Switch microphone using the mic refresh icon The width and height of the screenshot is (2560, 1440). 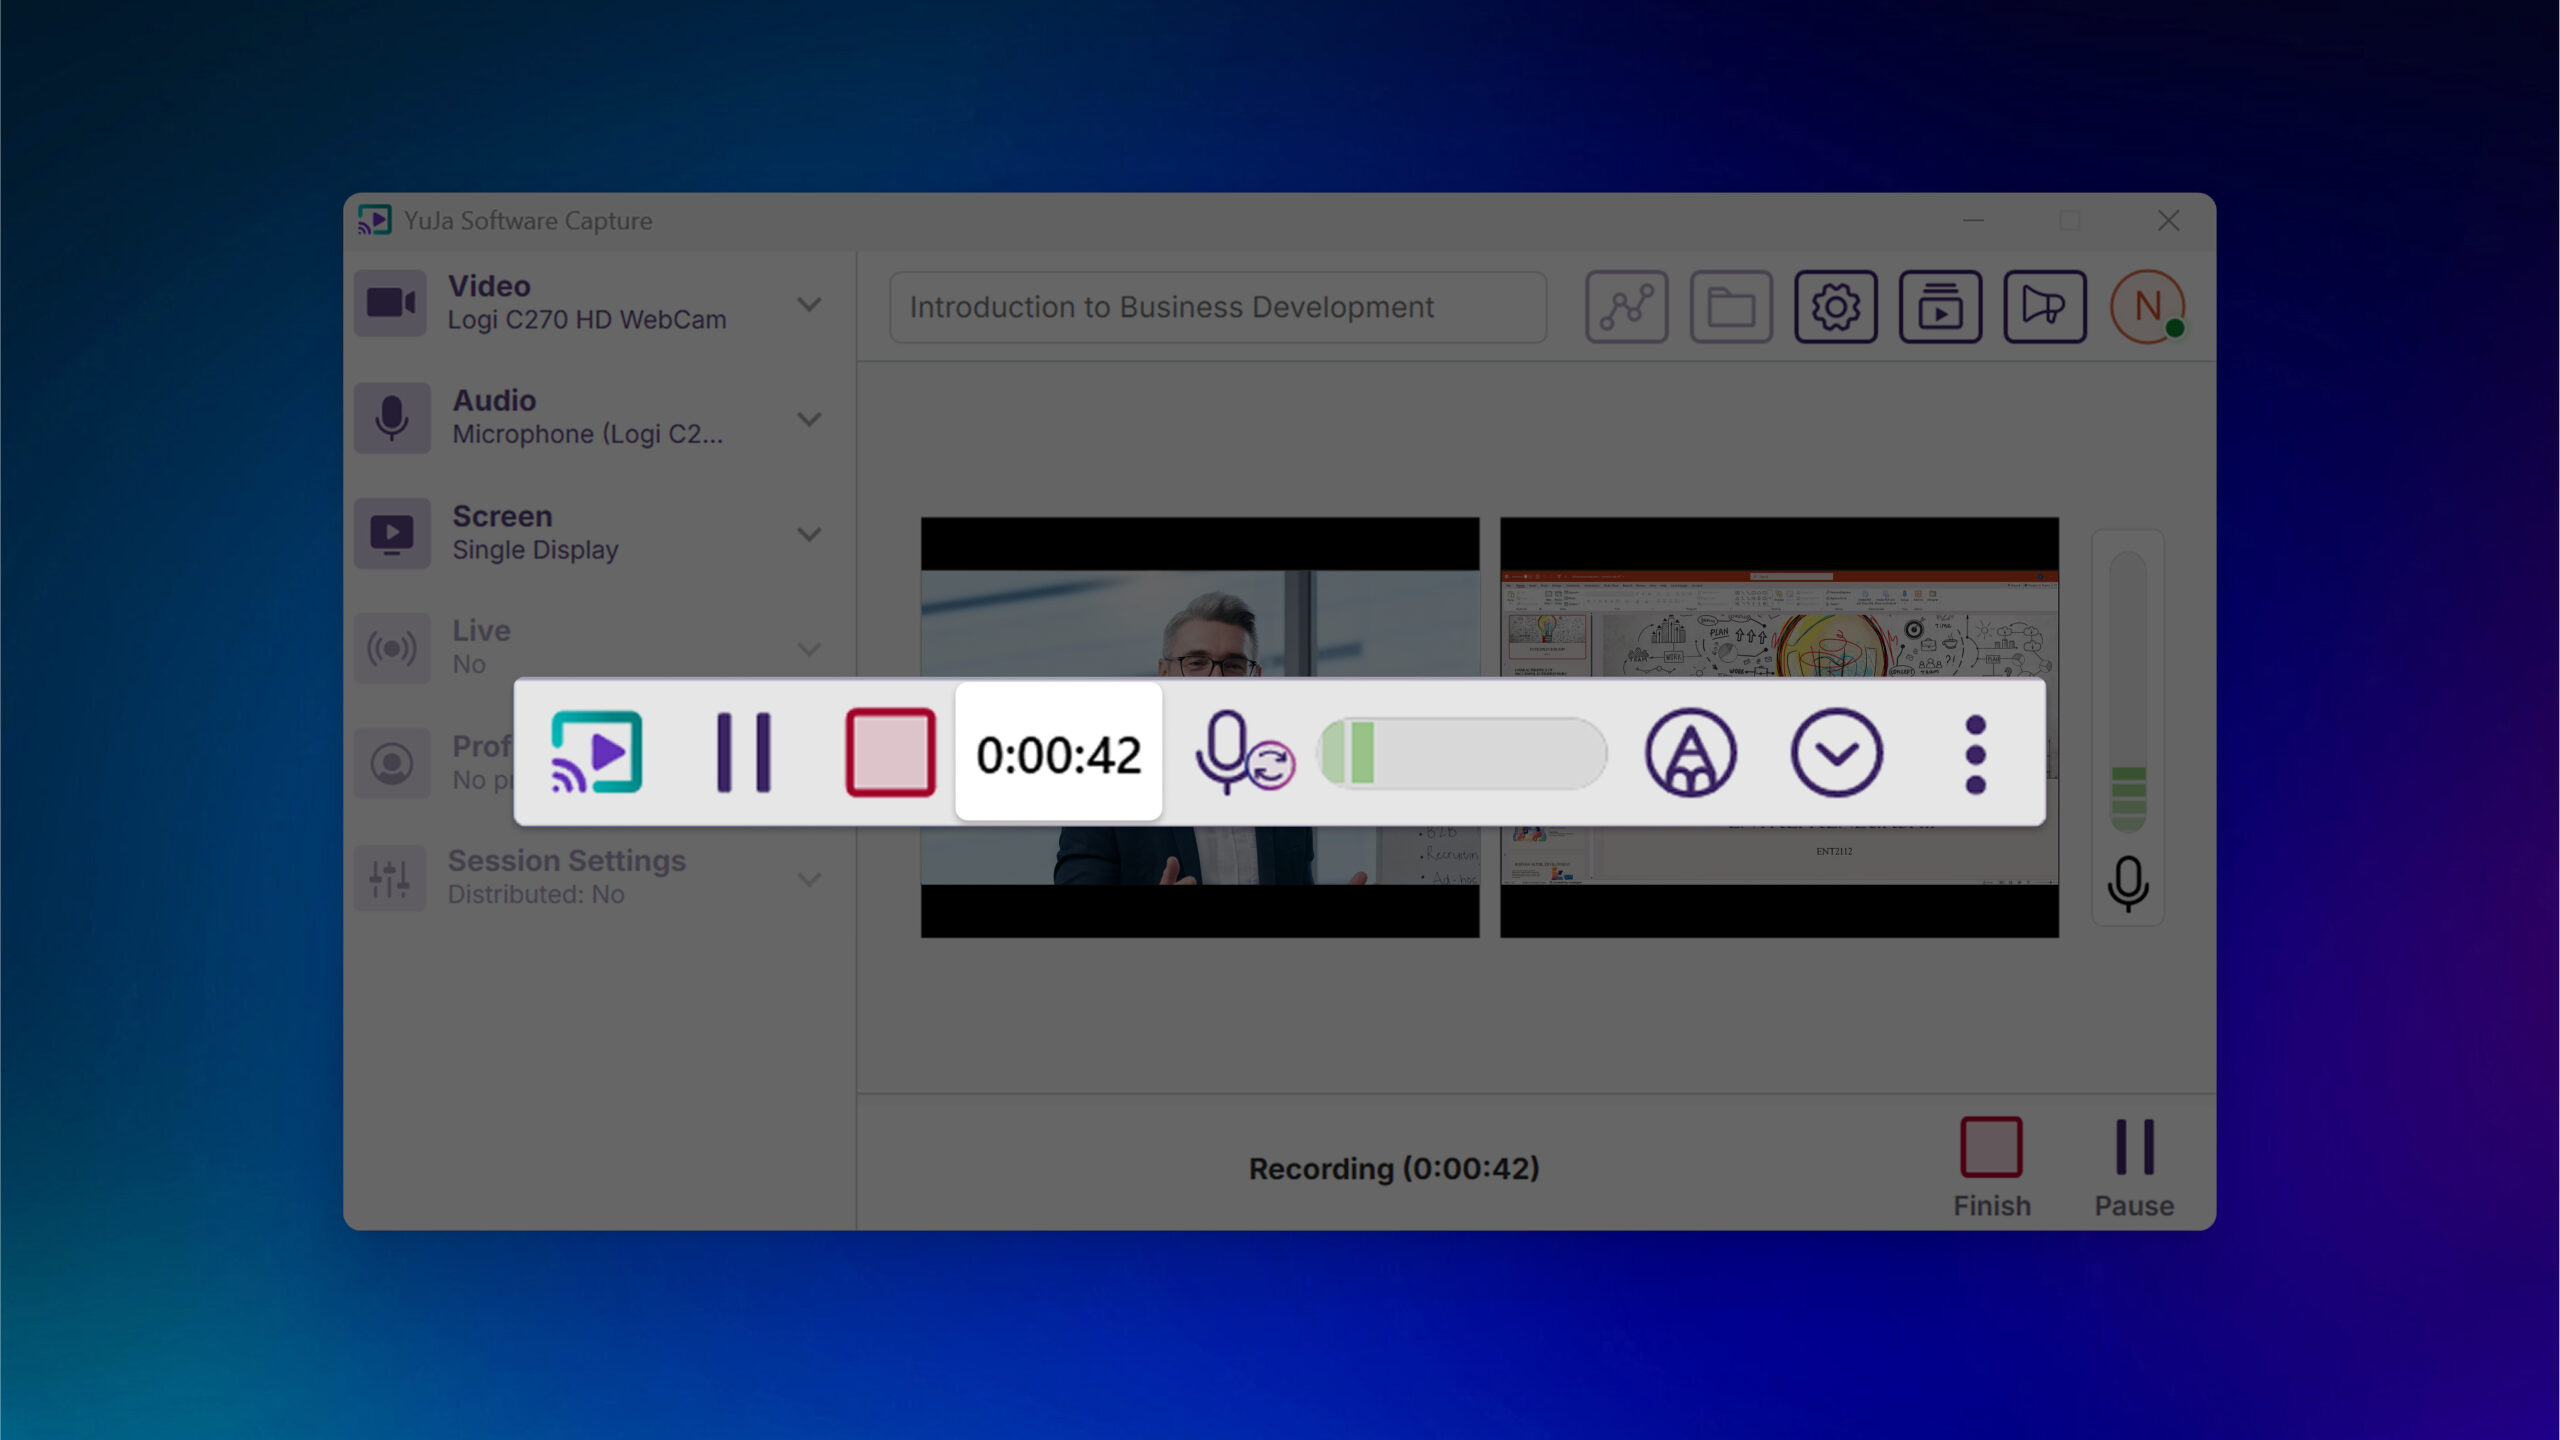pyautogui.click(x=1244, y=754)
